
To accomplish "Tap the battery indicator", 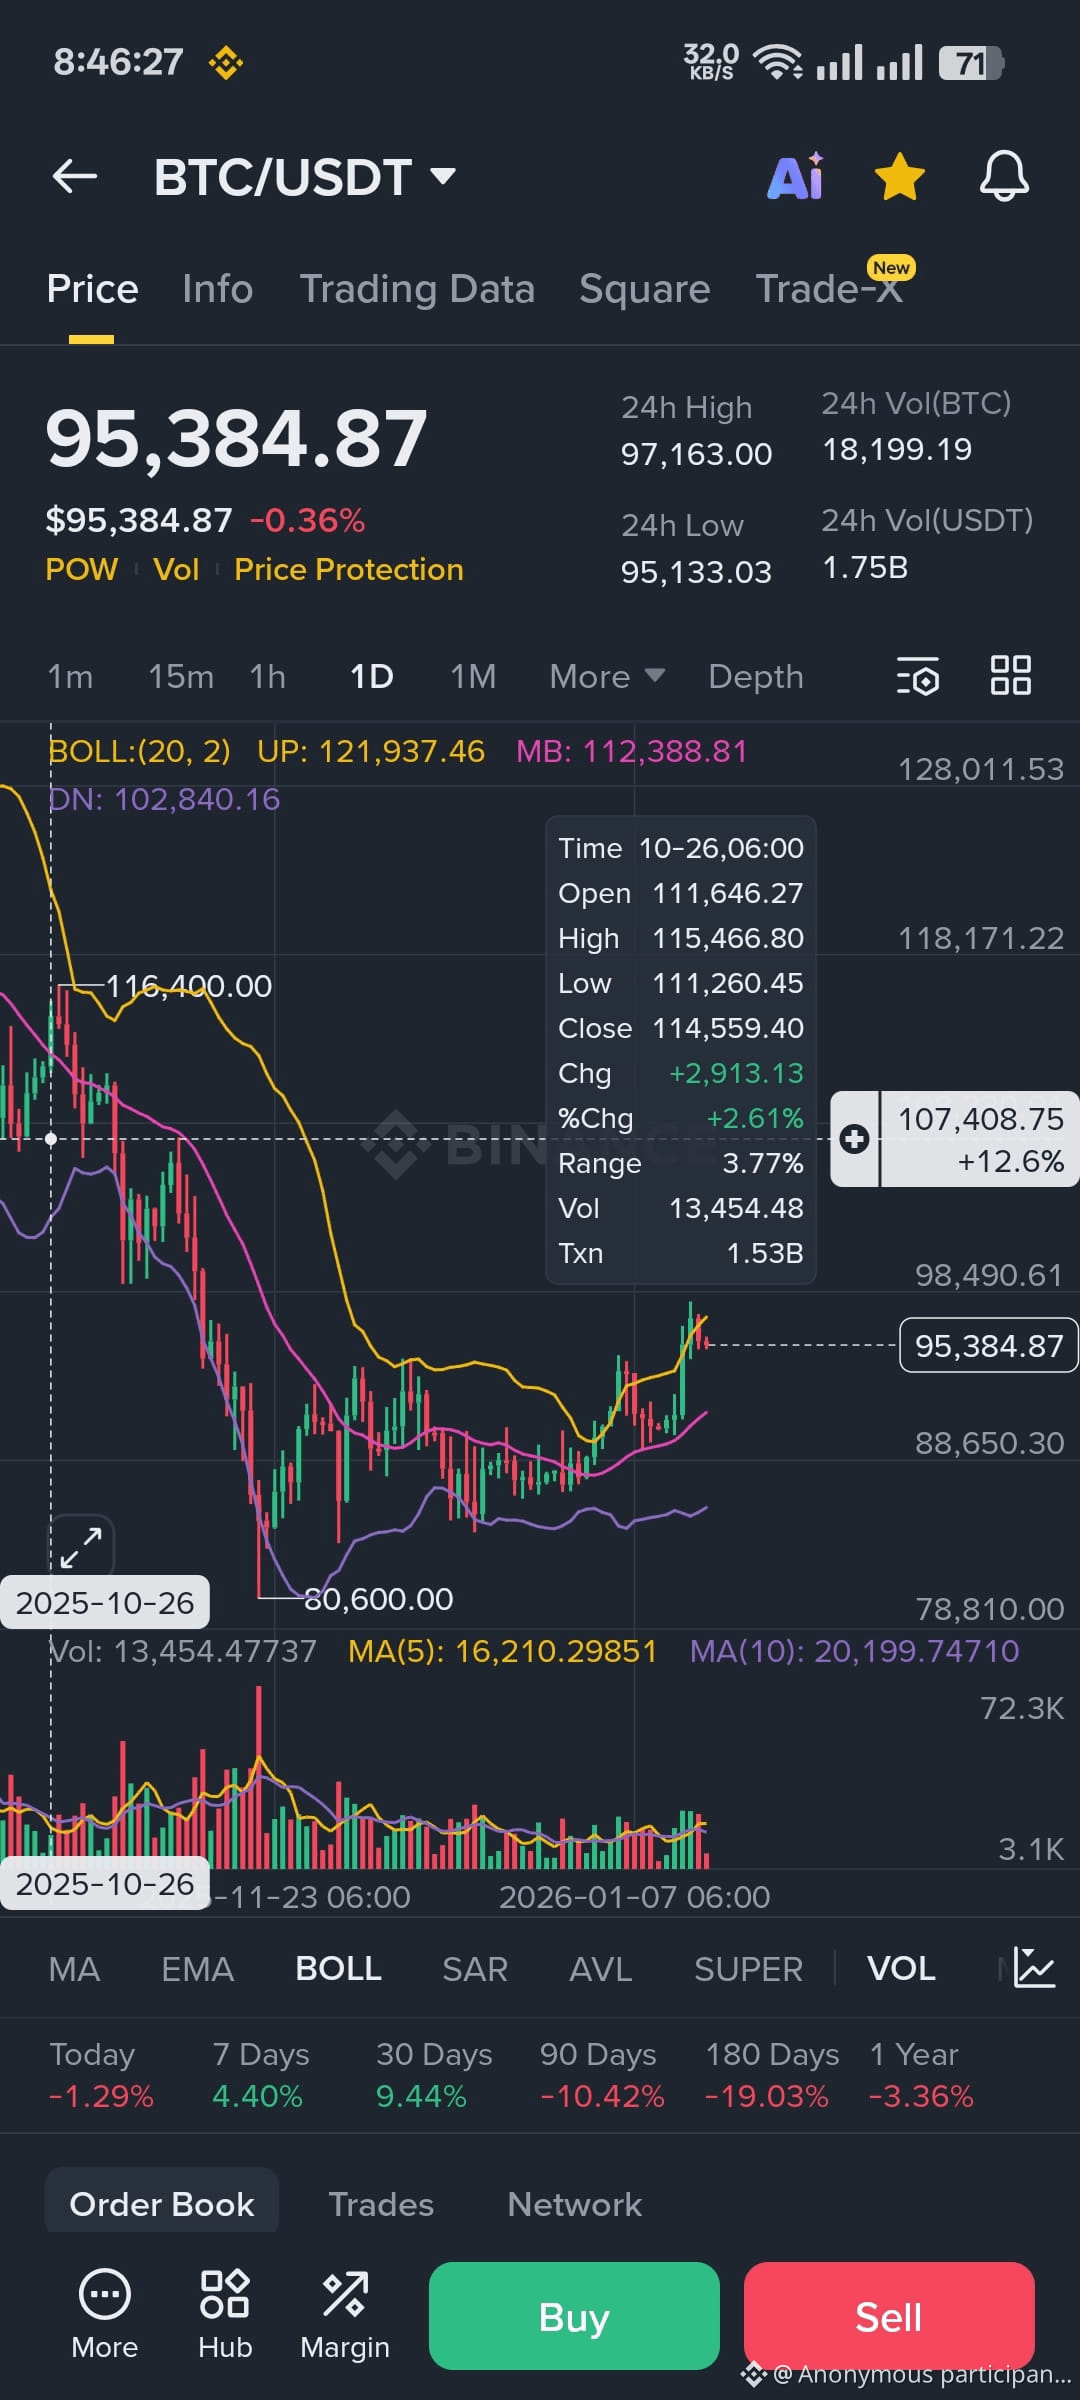I will click(970, 63).
